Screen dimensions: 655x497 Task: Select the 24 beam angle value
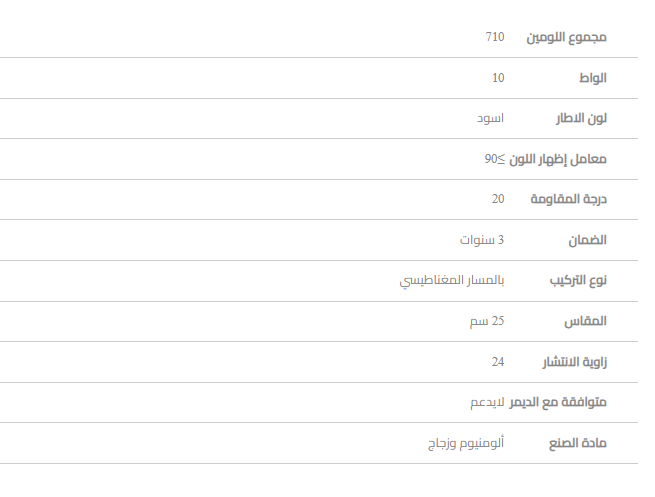click(x=498, y=362)
